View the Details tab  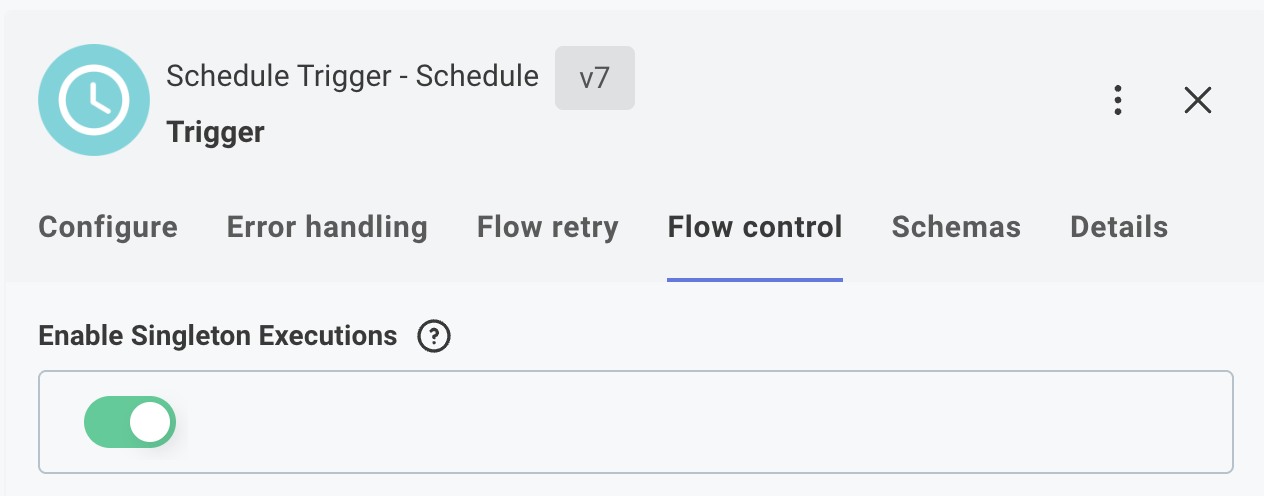pyautogui.click(x=1119, y=227)
